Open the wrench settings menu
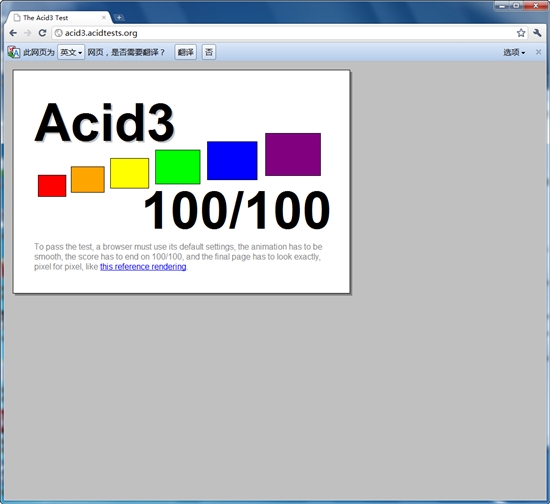Screen dimensions: 550x504 [x=537, y=33]
